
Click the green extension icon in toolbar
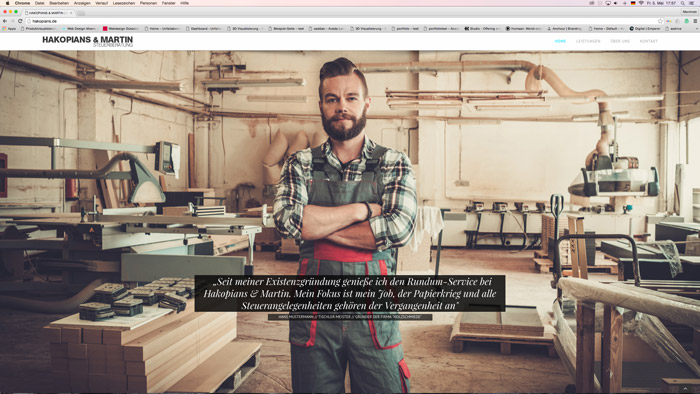(687, 21)
